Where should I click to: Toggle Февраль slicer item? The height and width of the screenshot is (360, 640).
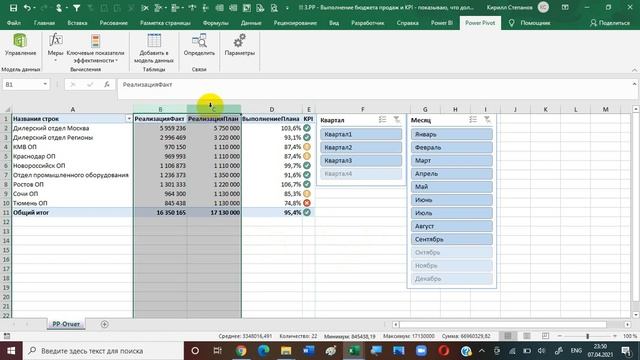point(451,147)
